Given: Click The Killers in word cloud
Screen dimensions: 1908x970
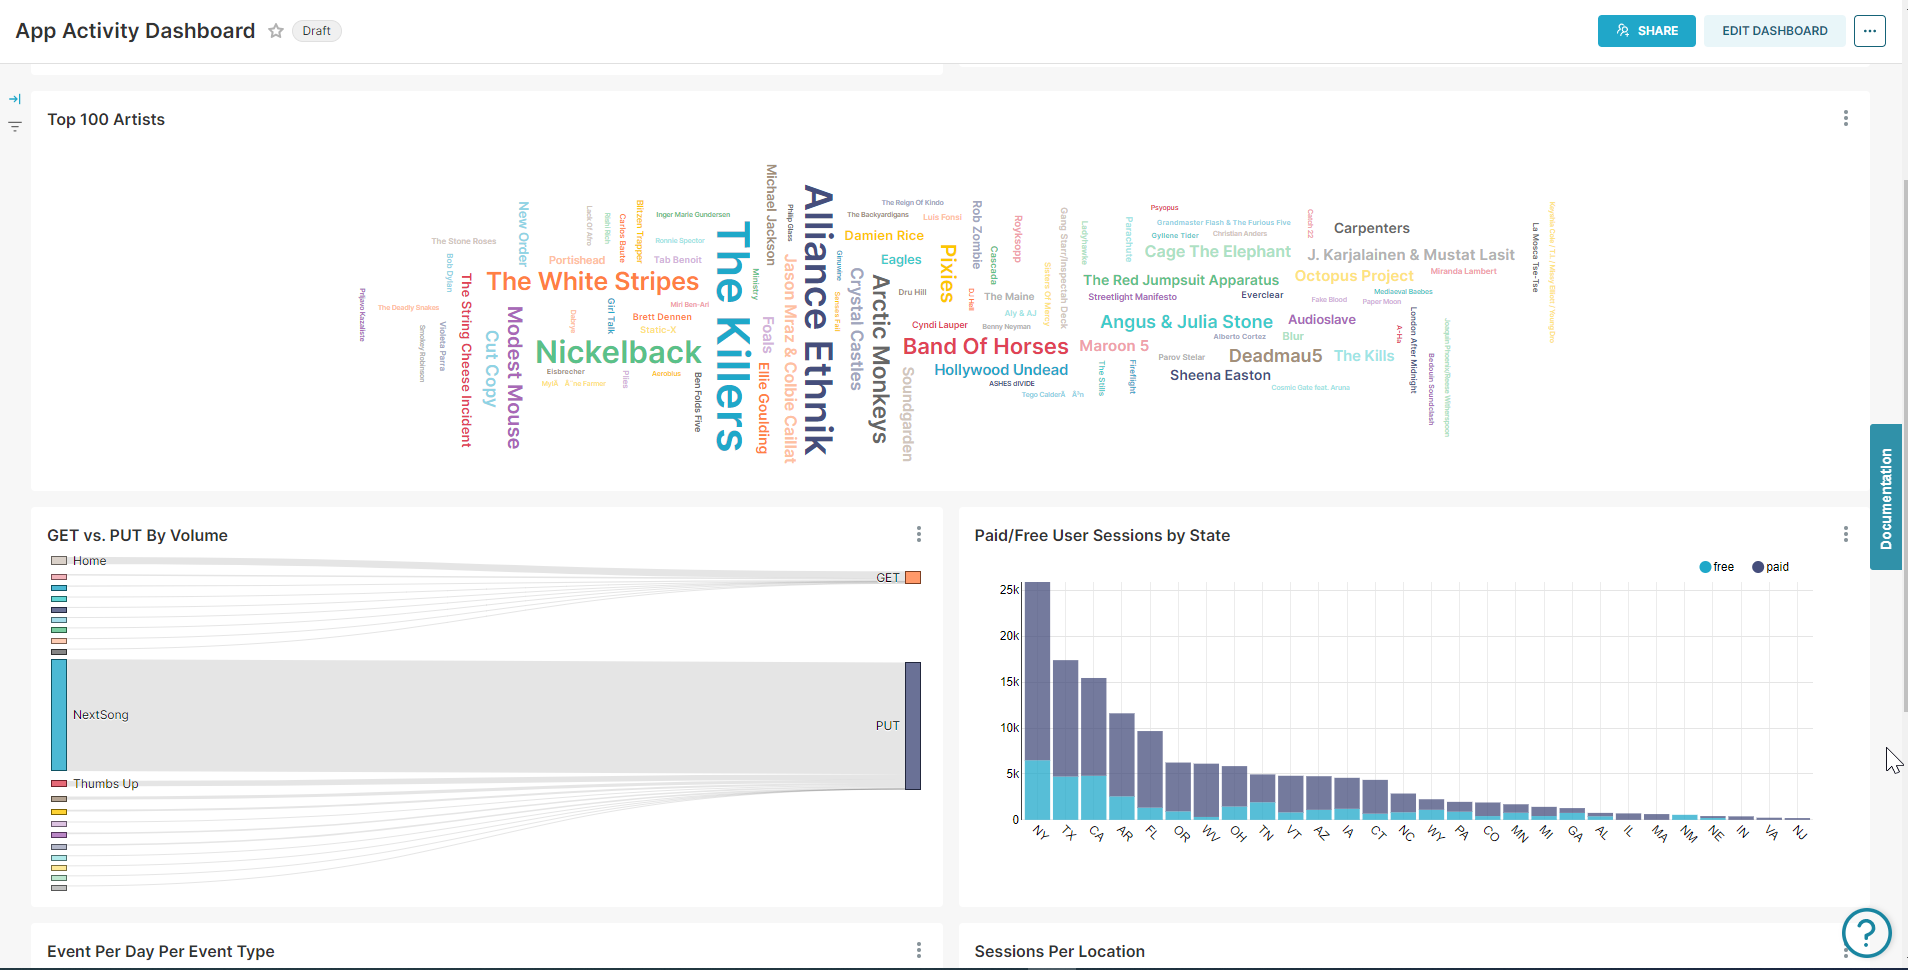Looking at the screenshot, I should [x=732, y=337].
